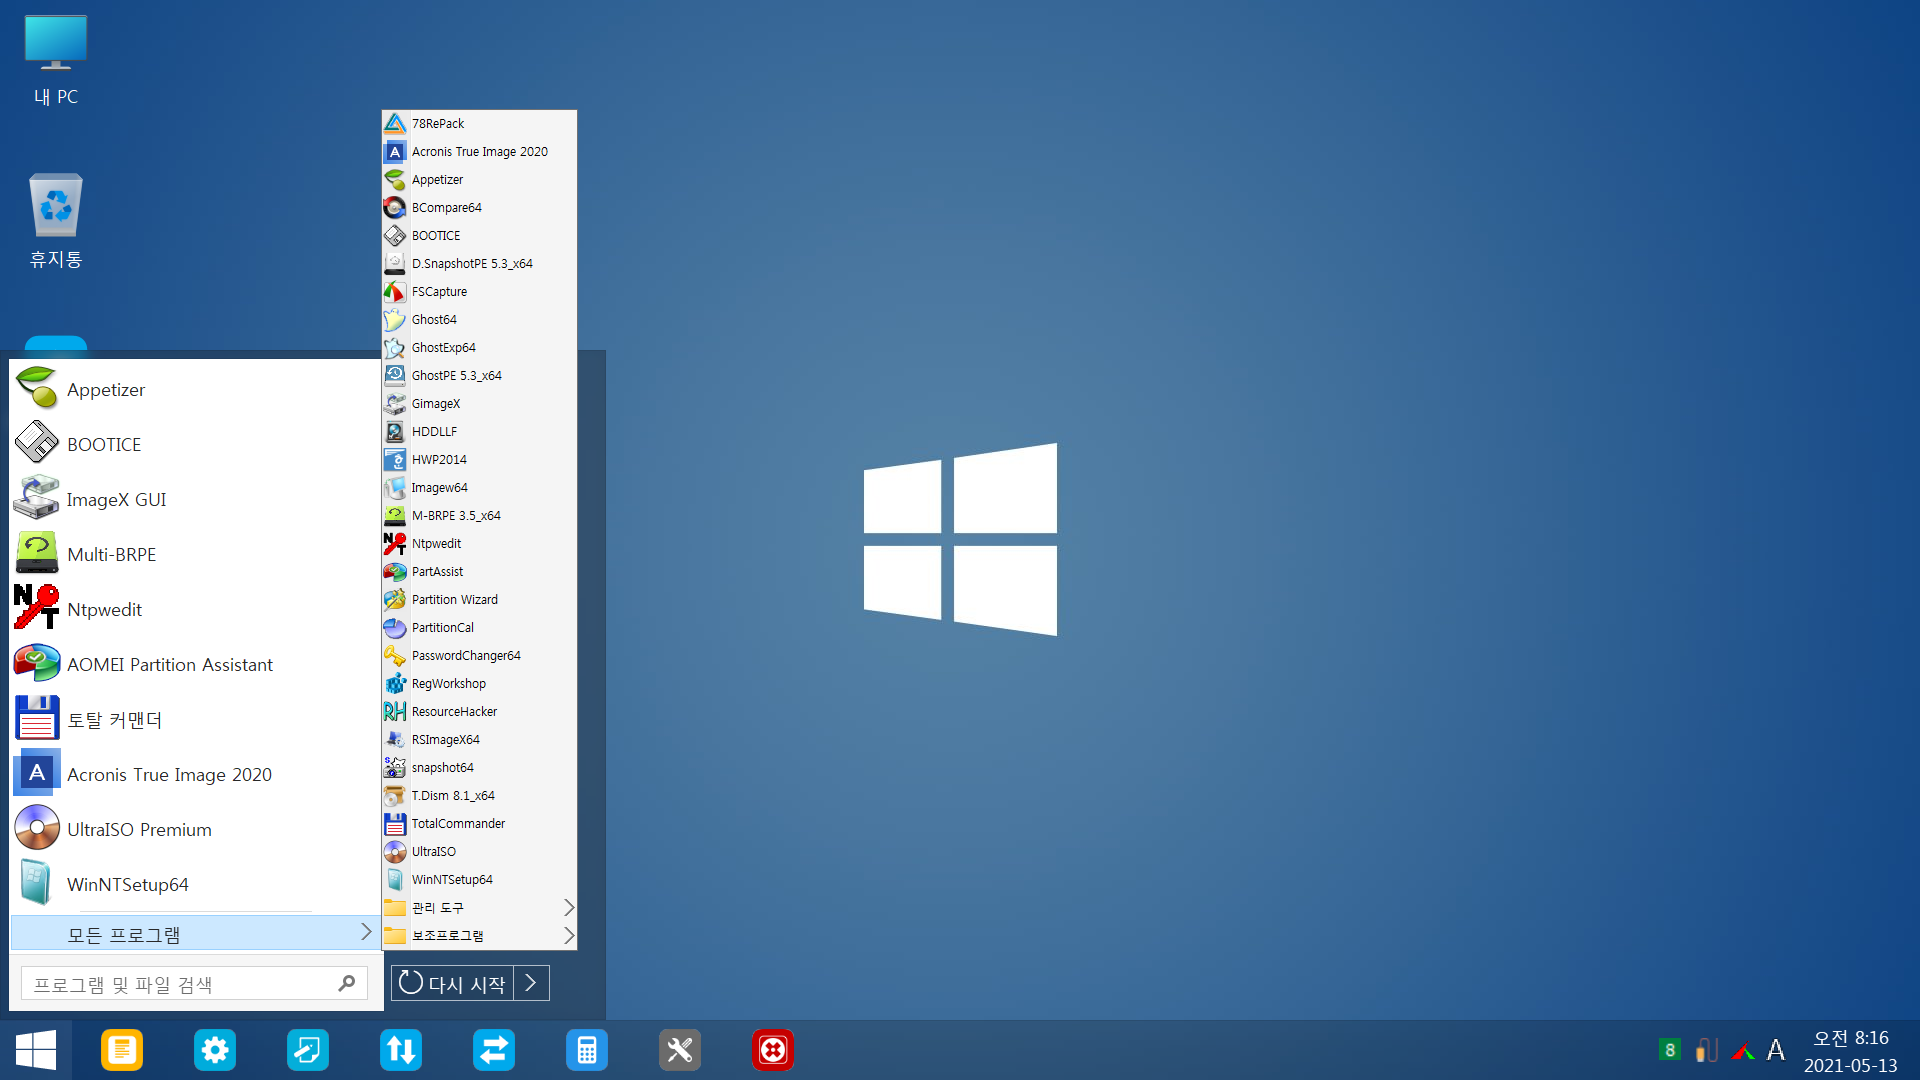Open RegWorkshop entry
This screenshot has width=1920, height=1080.
(479, 683)
